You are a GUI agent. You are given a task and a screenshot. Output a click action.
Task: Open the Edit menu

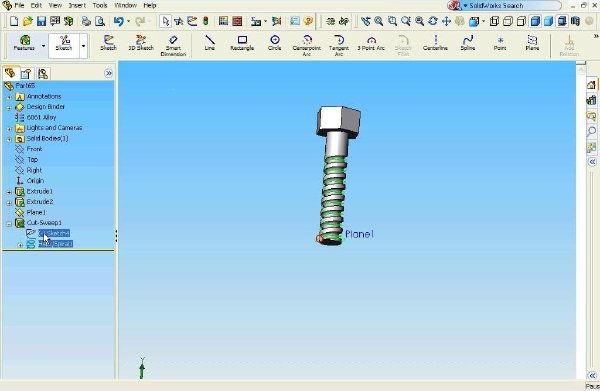pyautogui.click(x=36, y=5)
